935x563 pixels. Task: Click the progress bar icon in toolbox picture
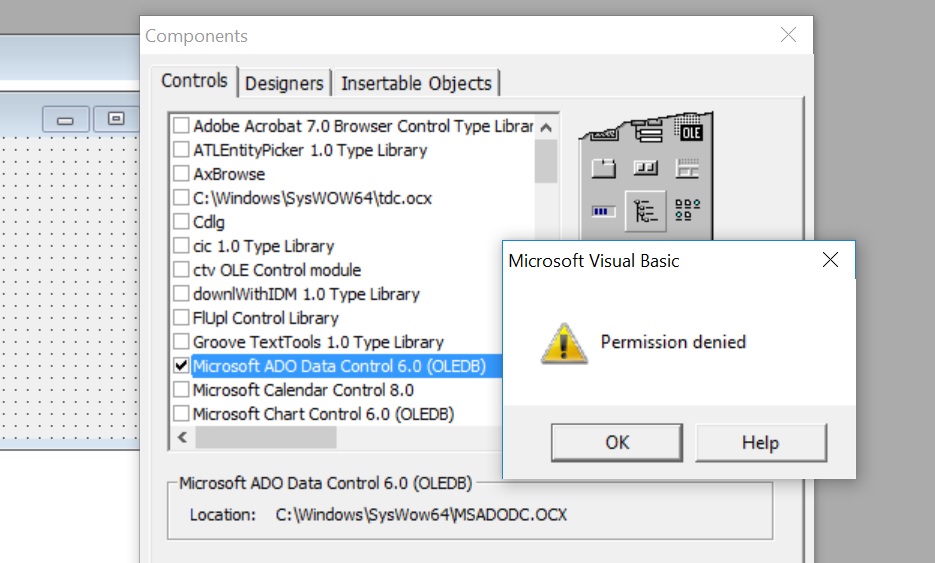click(x=603, y=211)
